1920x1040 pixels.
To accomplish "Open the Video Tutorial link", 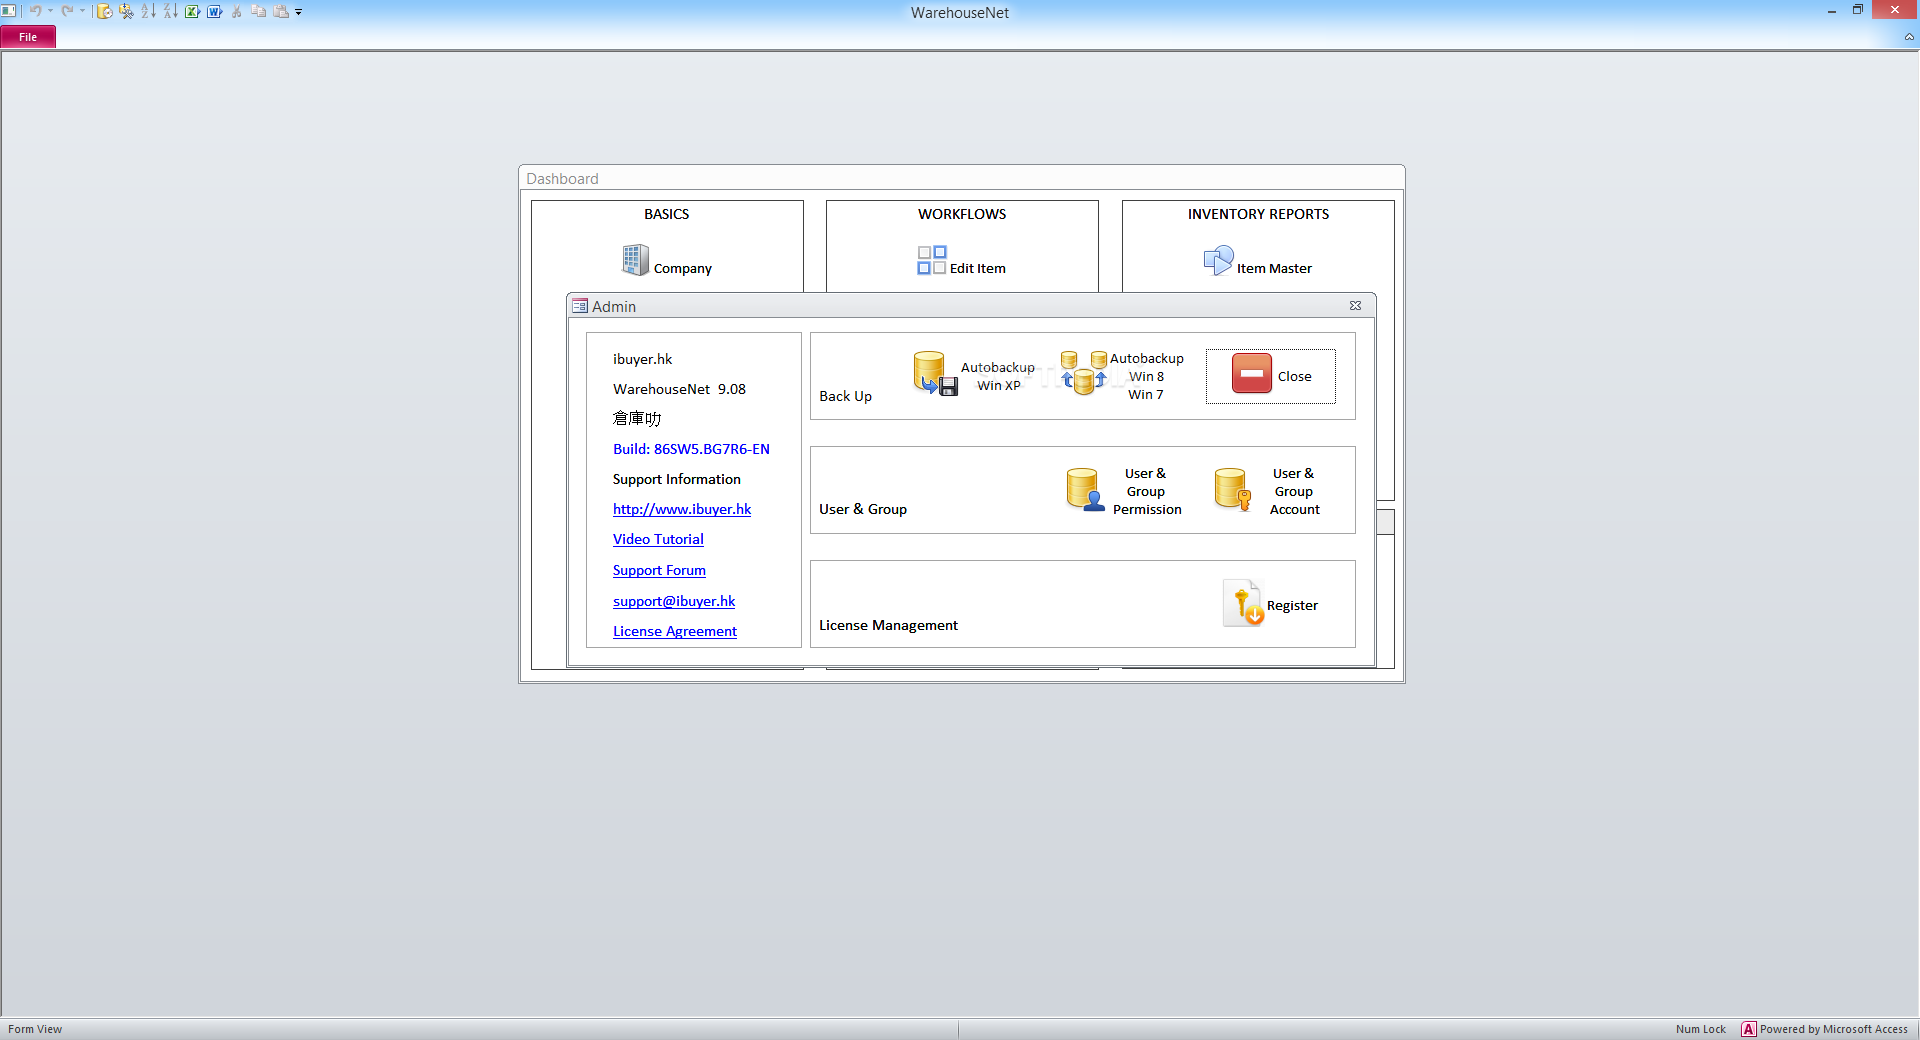I will [x=658, y=539].
